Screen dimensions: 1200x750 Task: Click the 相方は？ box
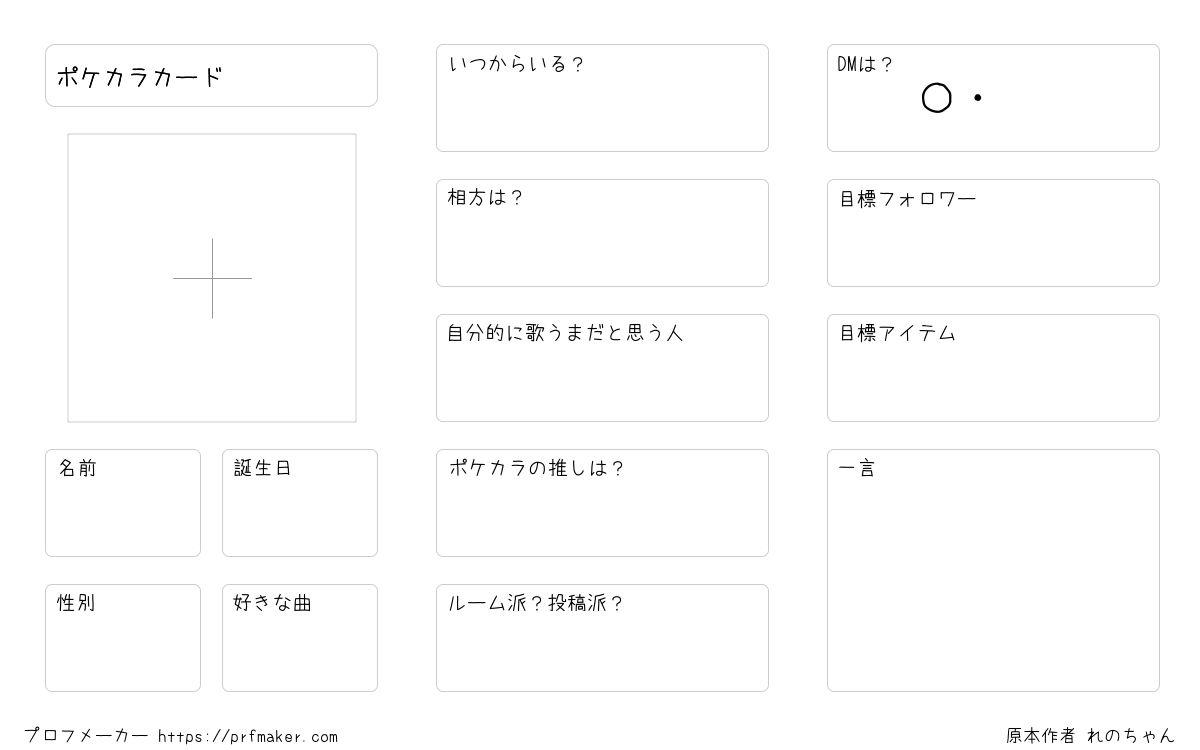coord(602,233)
